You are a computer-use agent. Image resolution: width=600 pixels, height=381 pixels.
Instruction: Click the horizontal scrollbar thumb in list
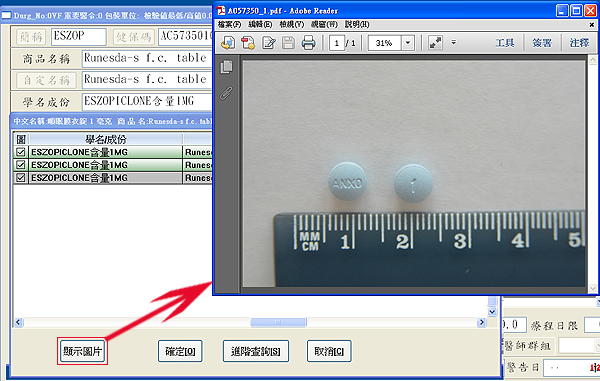(x=279, y=322)
